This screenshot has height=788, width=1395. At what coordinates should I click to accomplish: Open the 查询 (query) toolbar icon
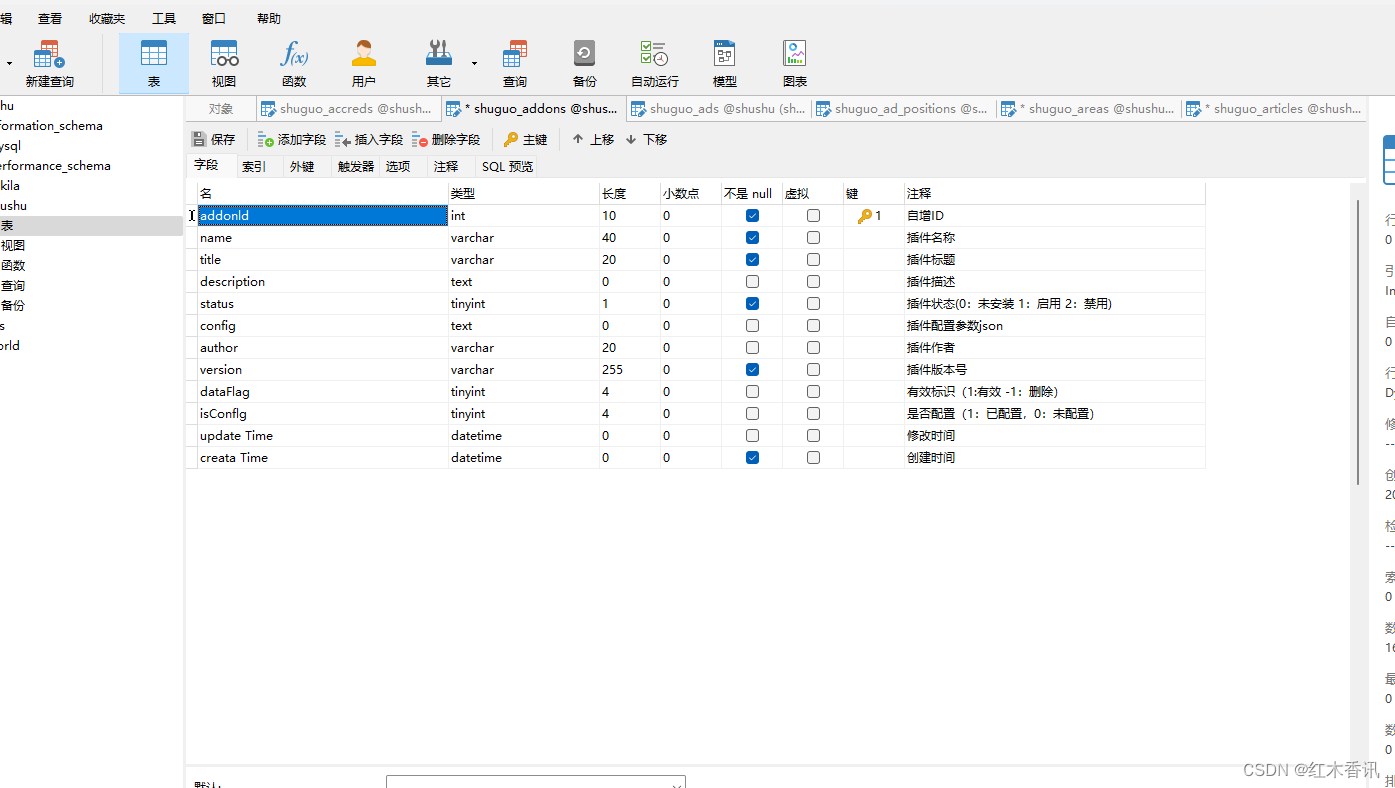(515, 64)
